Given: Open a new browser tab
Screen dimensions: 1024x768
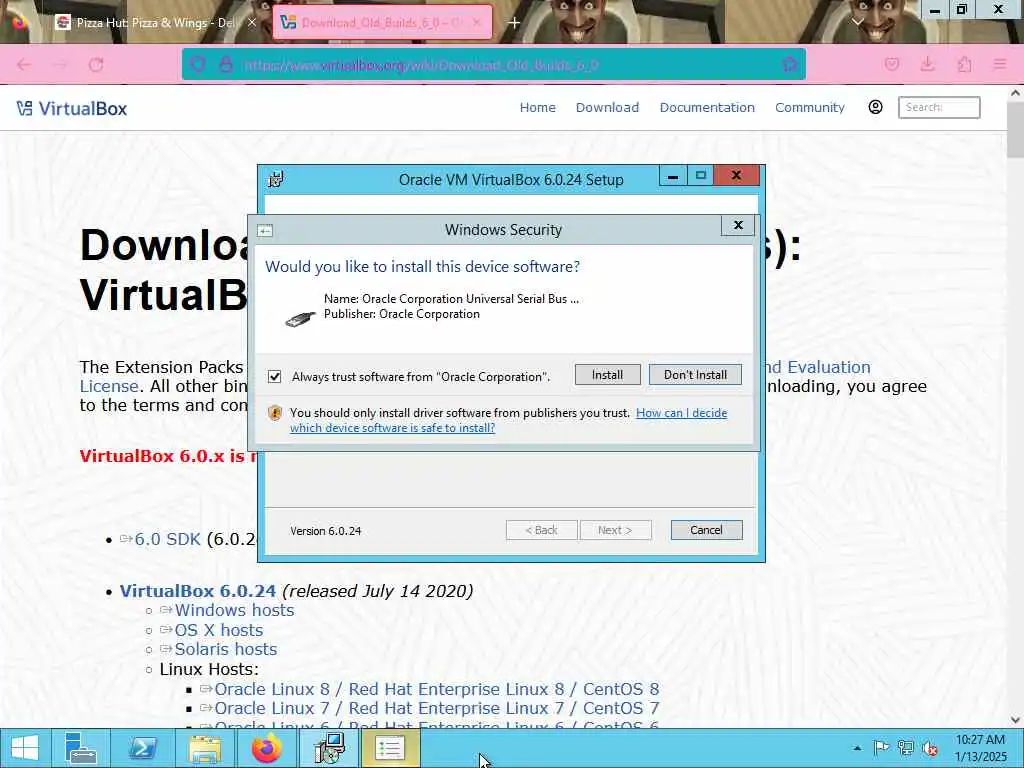Looking at the screenshot, I should tap(515, 23).
